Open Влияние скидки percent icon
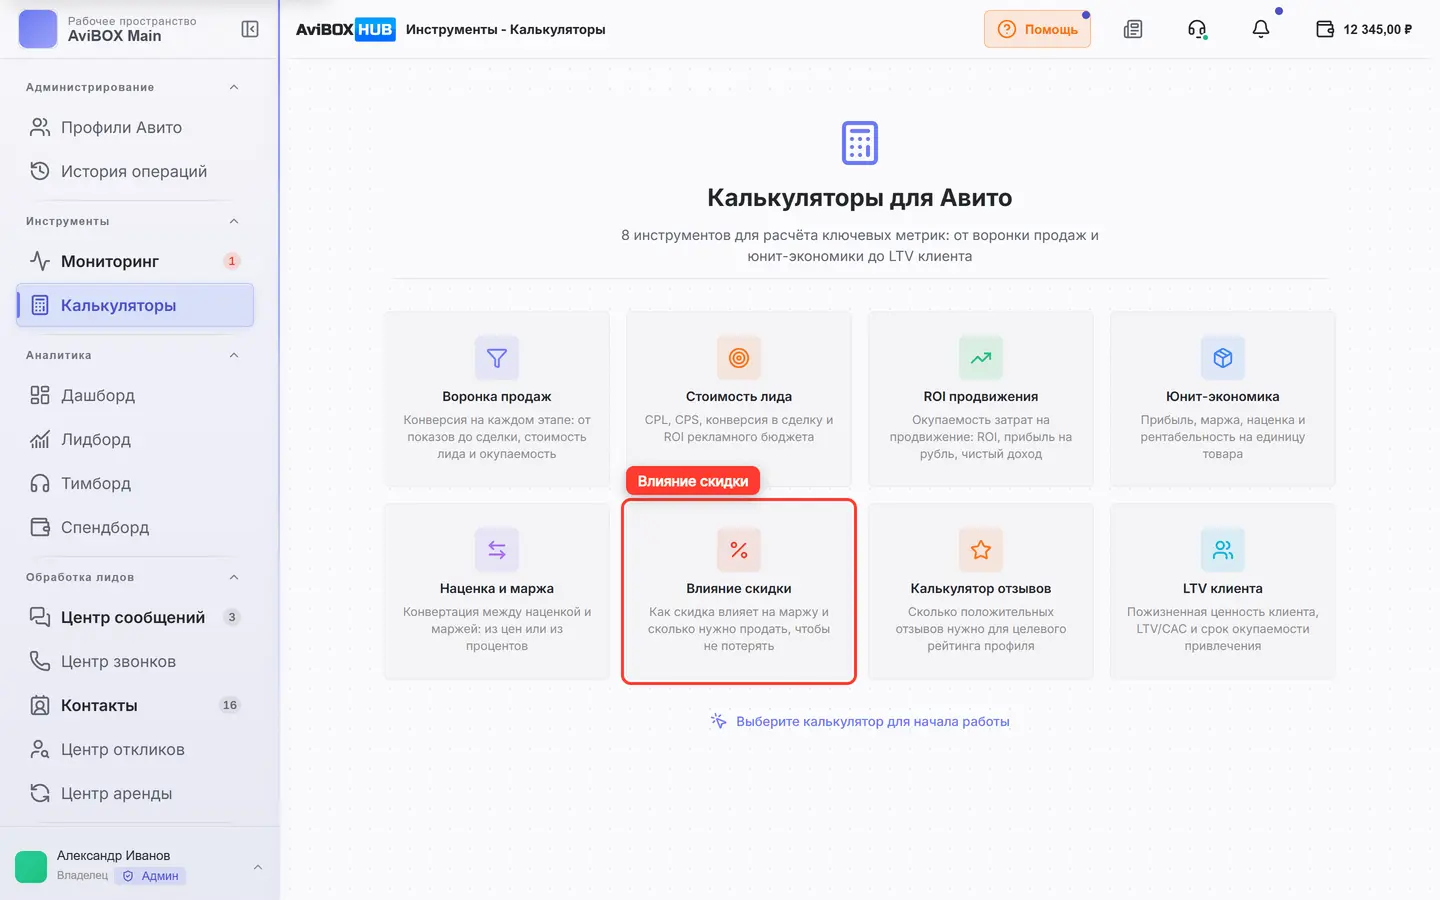This screenshot has width=1440, height=900. [739, 550]
